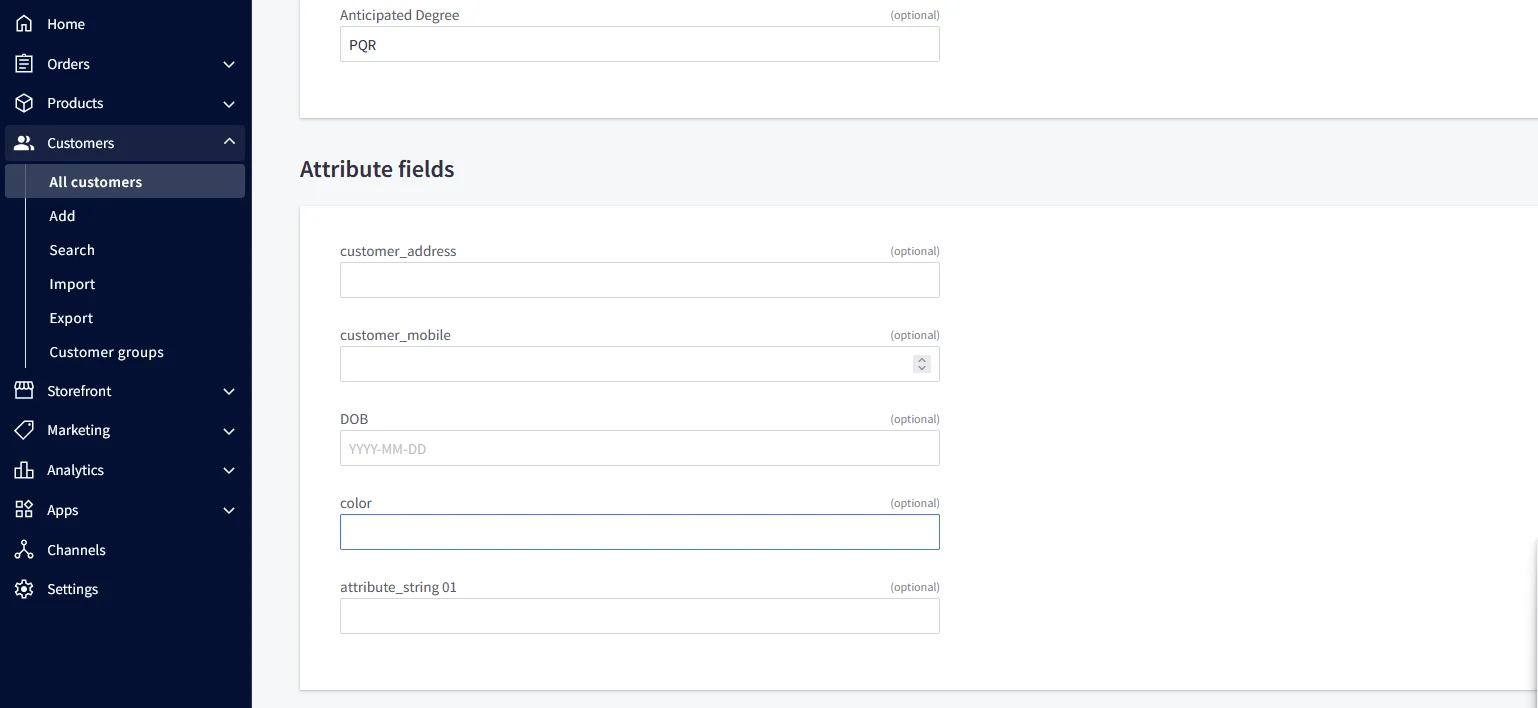Viewport: 1538px width, 708px height.
Task: Open the Settings gear icon
Action: point(24,589)
